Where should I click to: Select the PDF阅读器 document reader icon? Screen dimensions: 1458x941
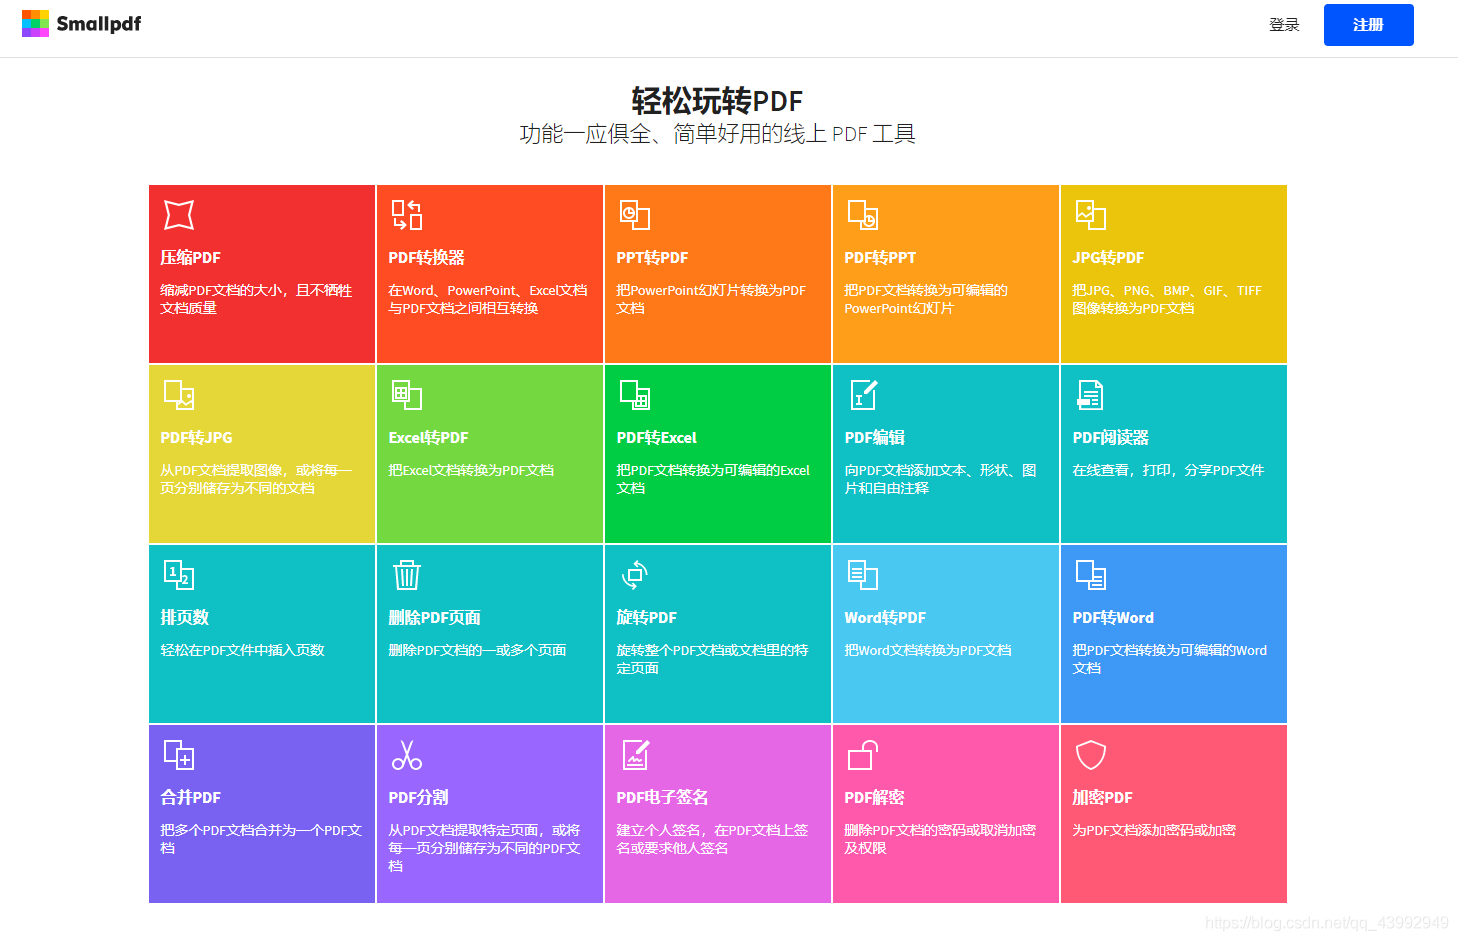tap(1091, 395)
